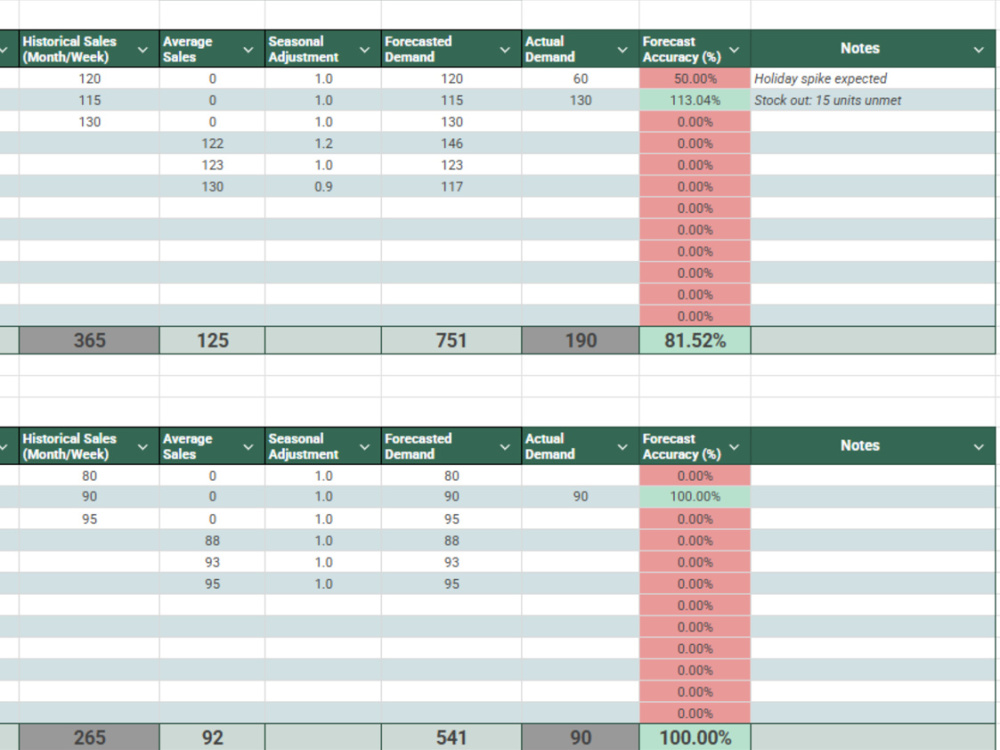Select Actual Demand cell showing 60

point(580,78)
